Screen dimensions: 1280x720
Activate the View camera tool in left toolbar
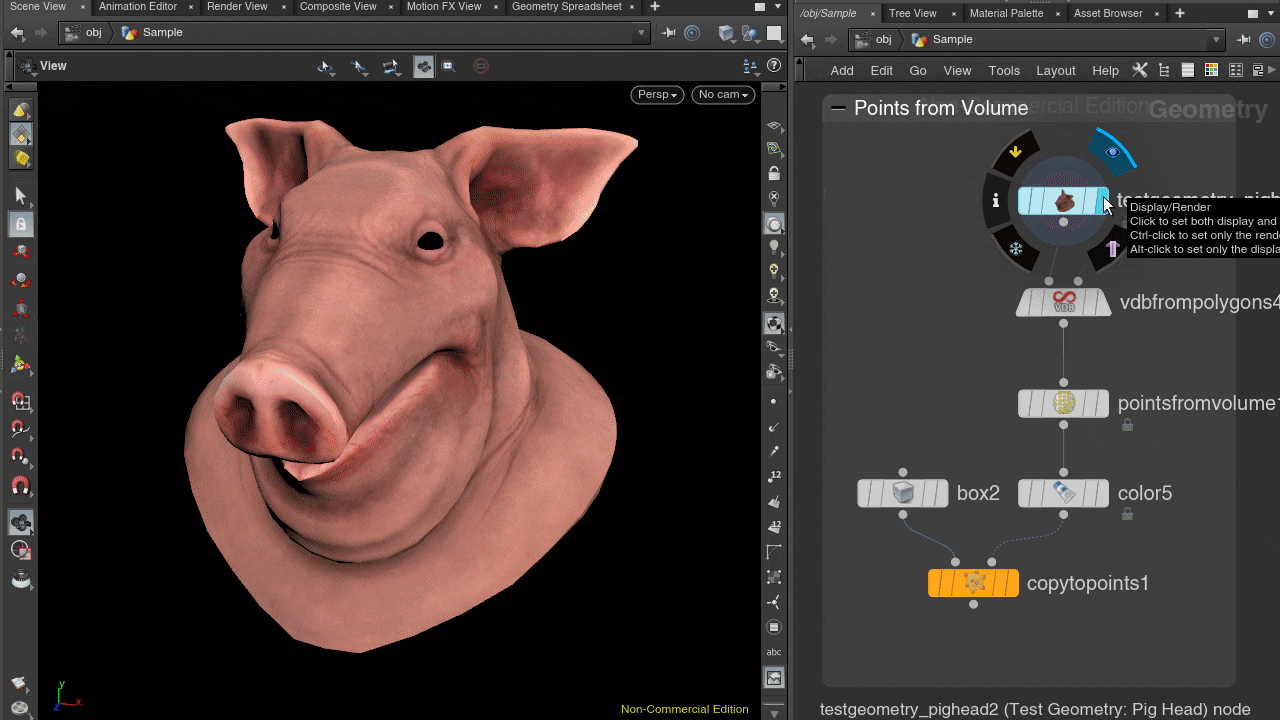[20, 521]
